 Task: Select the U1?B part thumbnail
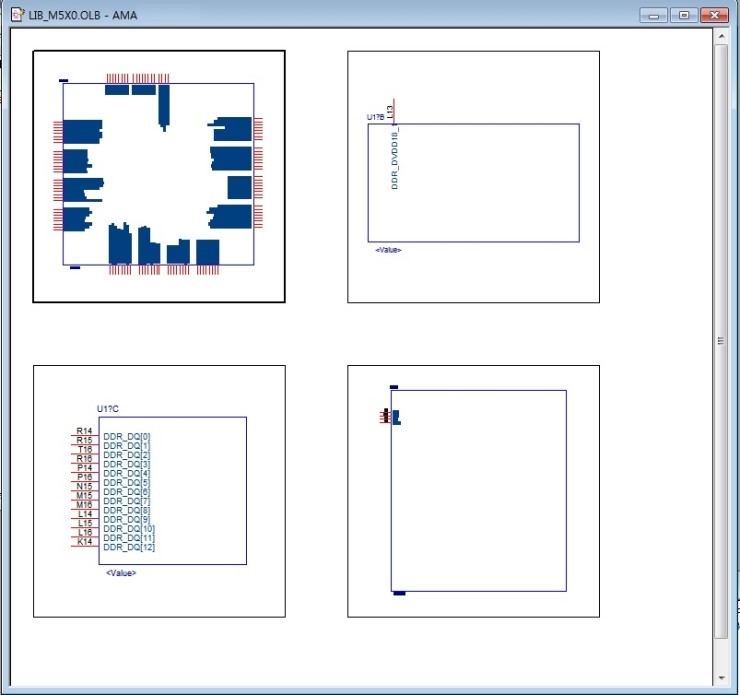473,177
